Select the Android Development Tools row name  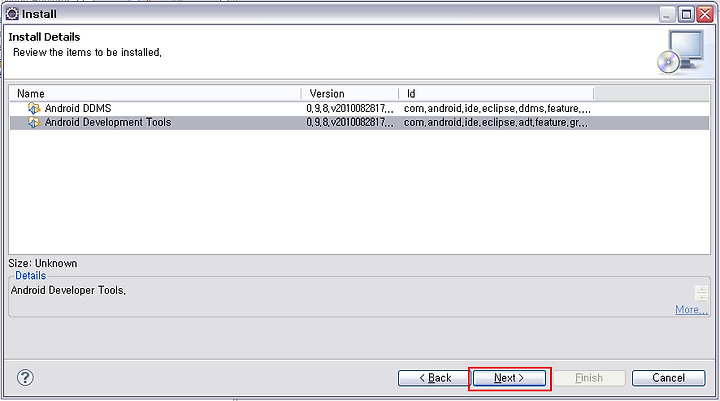108,122
